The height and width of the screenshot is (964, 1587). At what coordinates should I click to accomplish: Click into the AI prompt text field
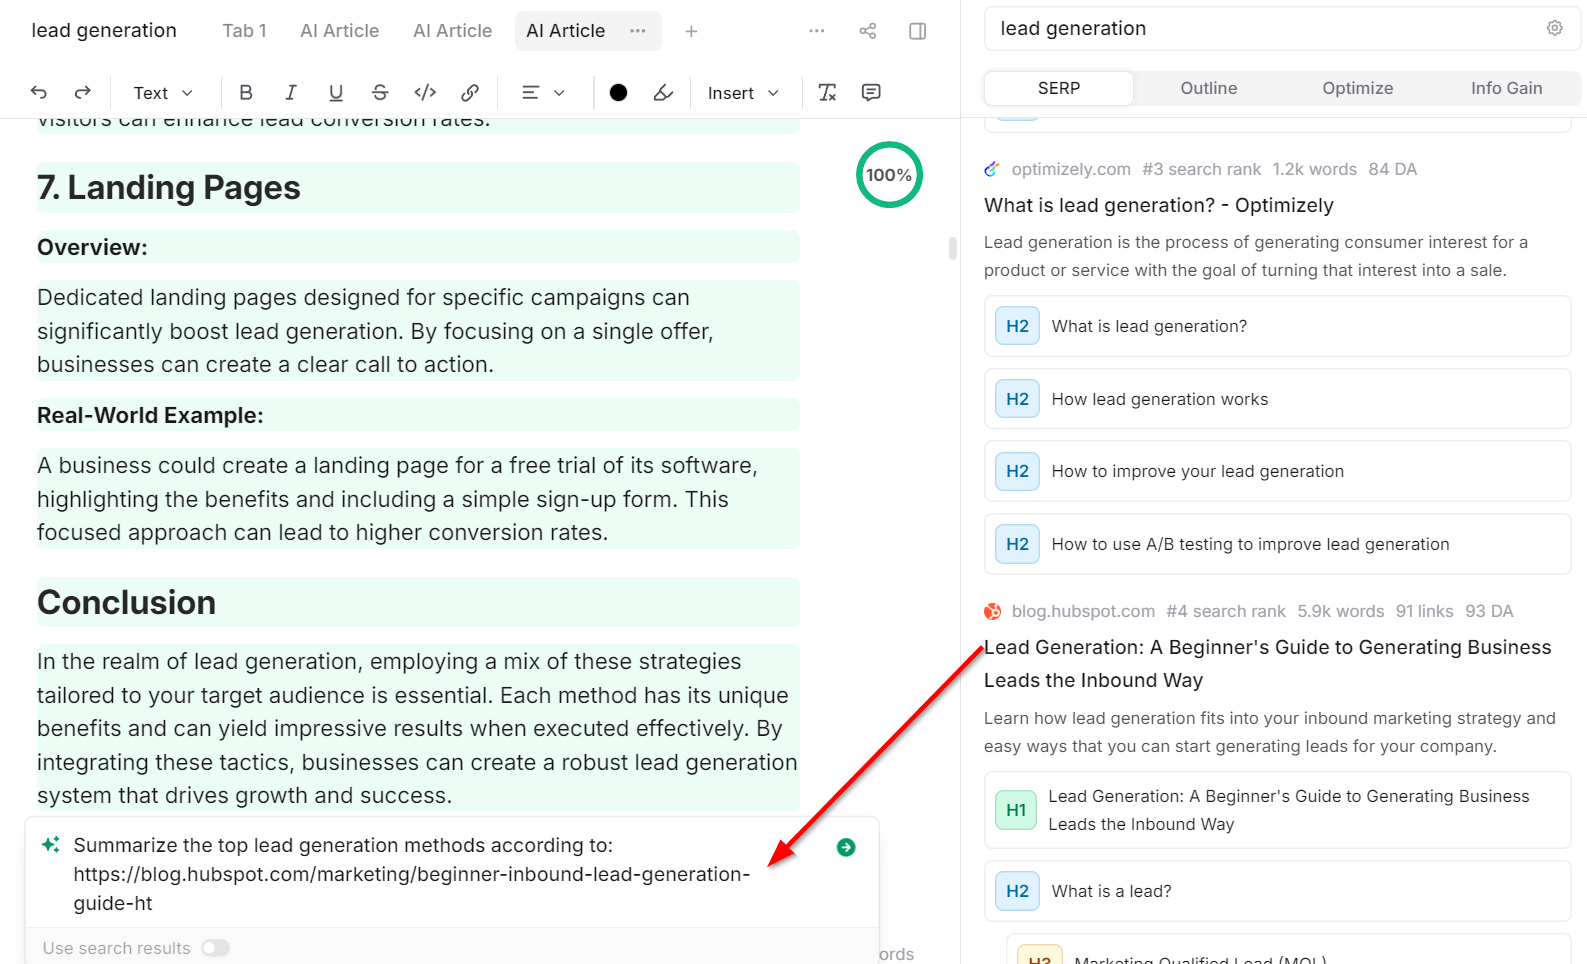click(412, 874)
